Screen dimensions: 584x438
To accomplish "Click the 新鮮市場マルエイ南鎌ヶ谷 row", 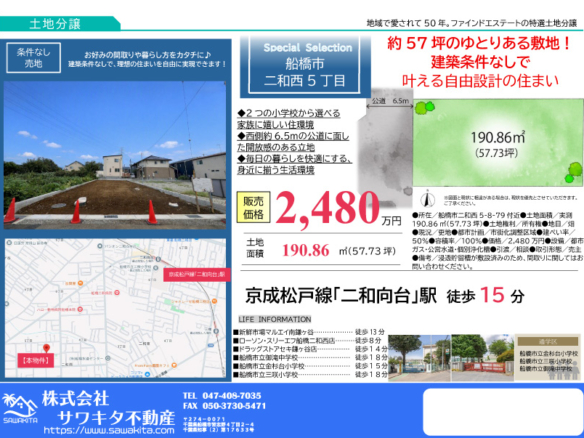I will tap(310, 332).
